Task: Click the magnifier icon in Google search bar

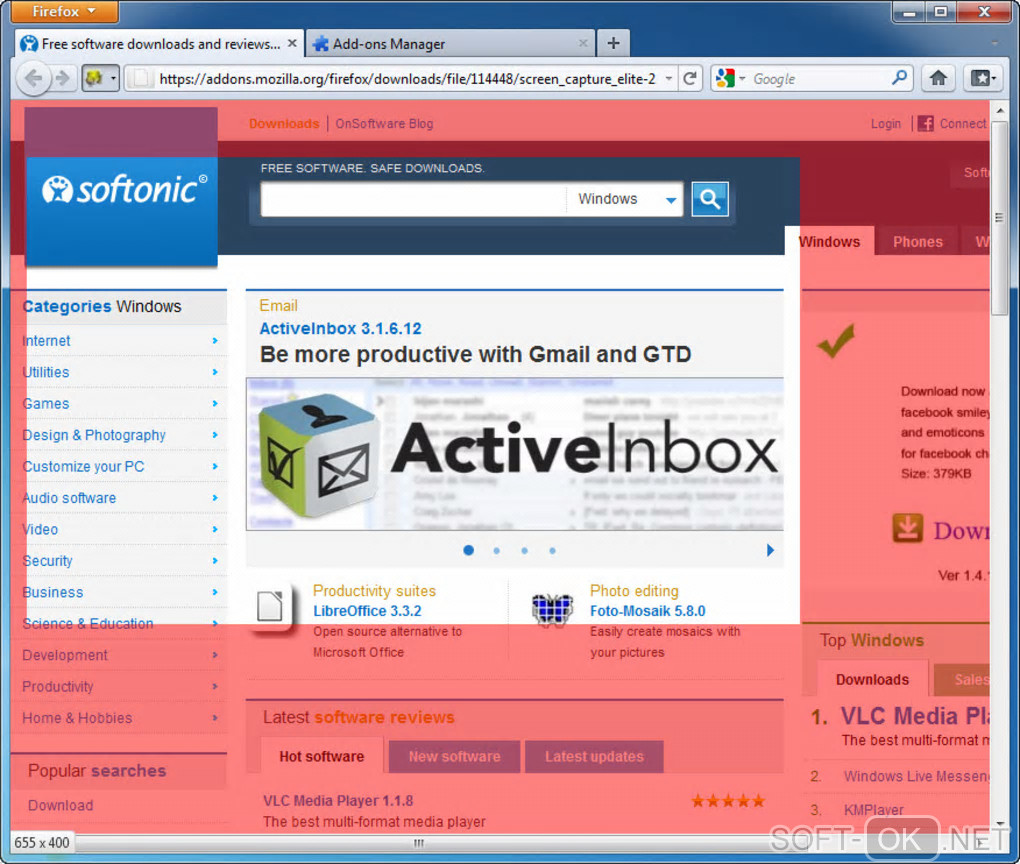Action: point(900,78)
